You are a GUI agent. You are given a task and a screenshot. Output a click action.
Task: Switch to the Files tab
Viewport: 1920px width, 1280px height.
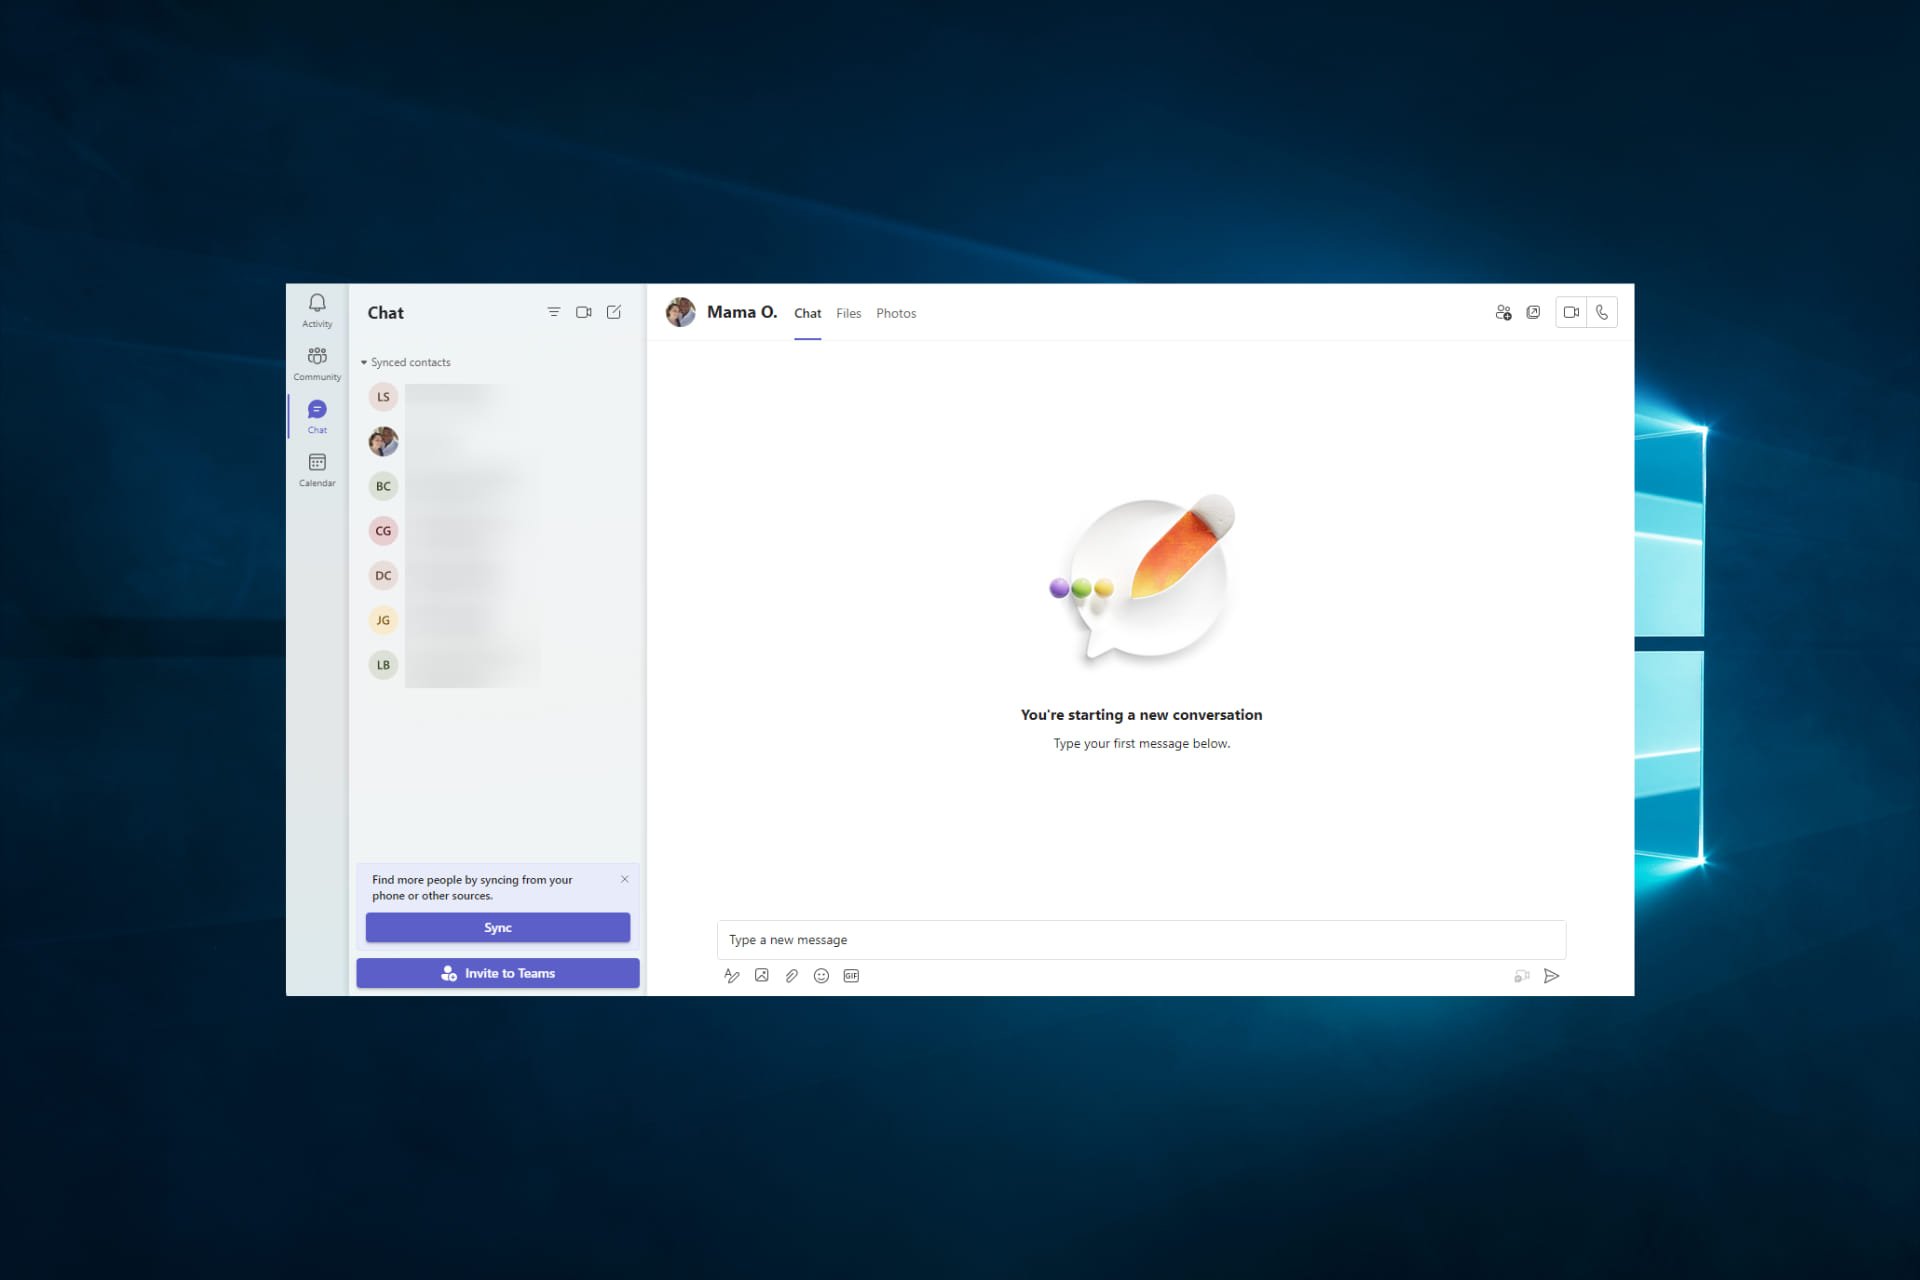point(849,313)
